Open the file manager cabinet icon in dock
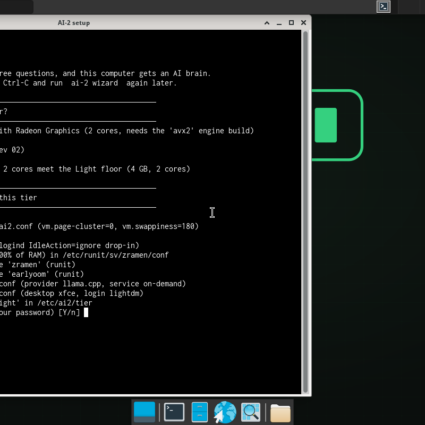 pos(200,412)
